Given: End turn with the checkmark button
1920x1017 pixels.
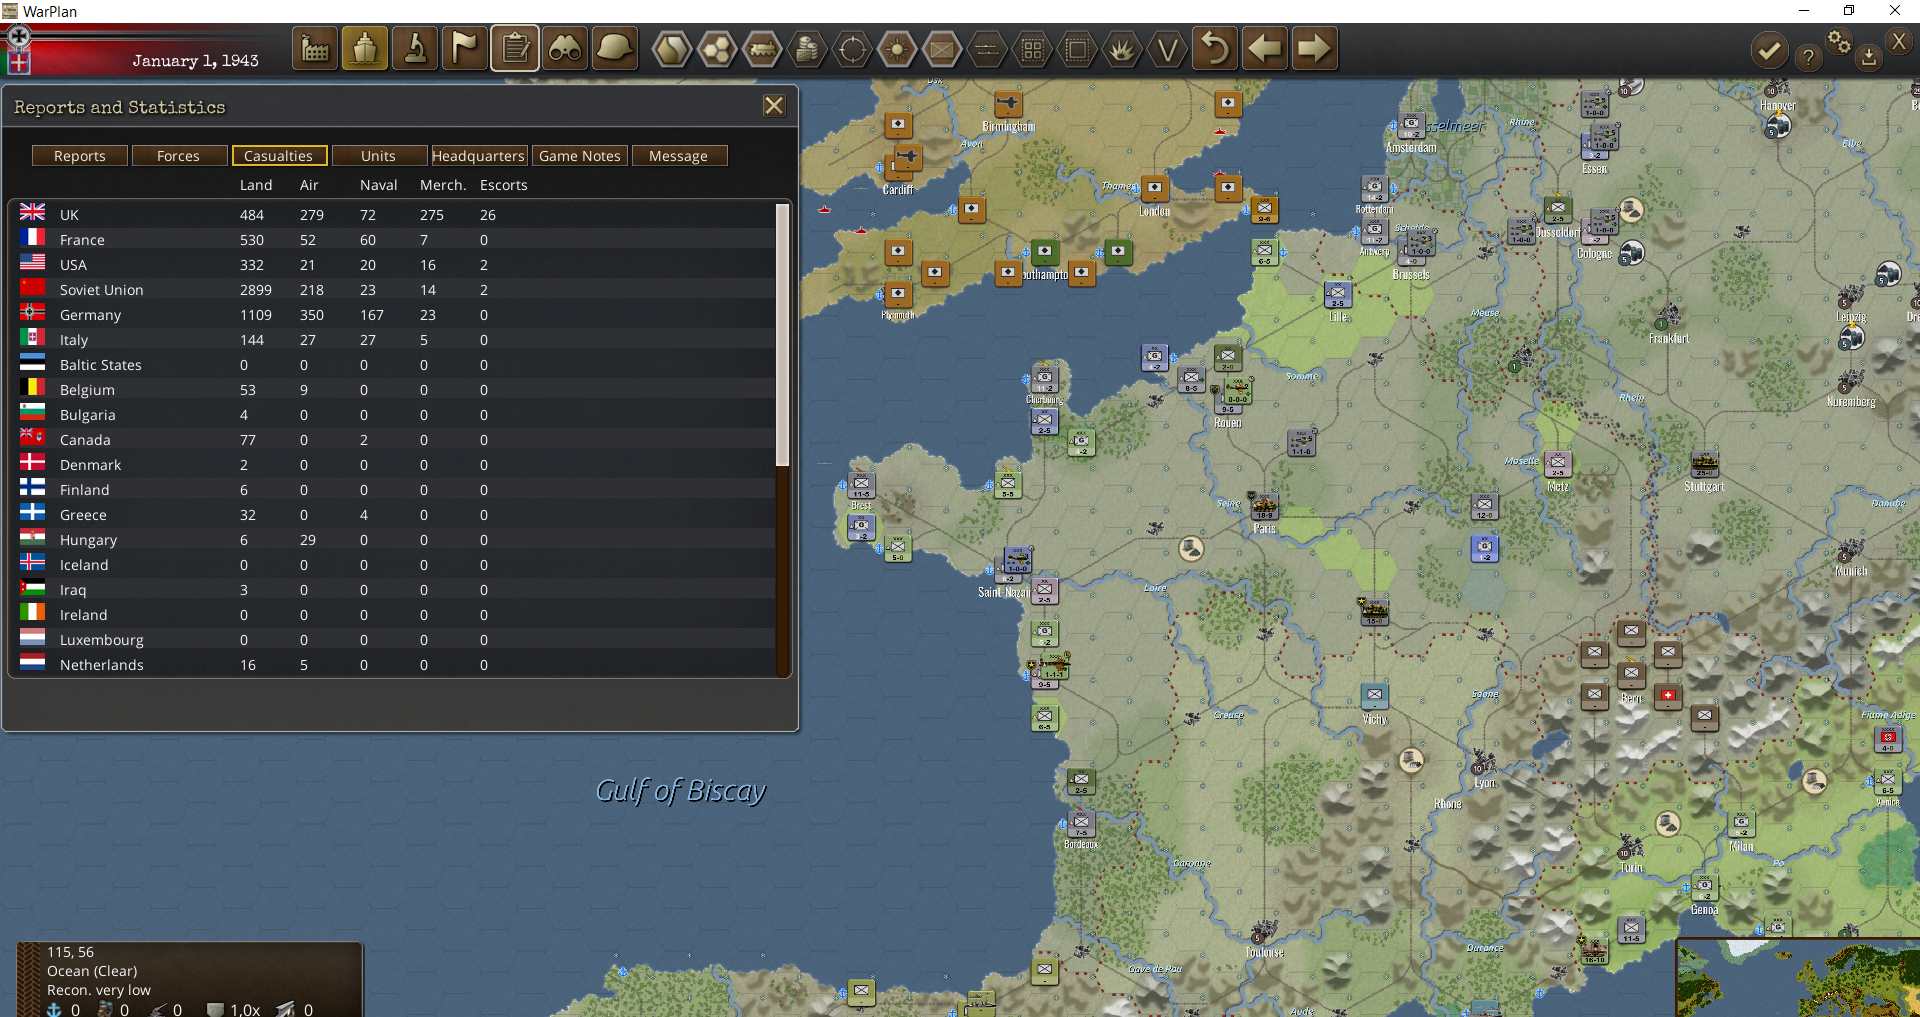Looking at the screenshot, I should (x=1769, y=50).
